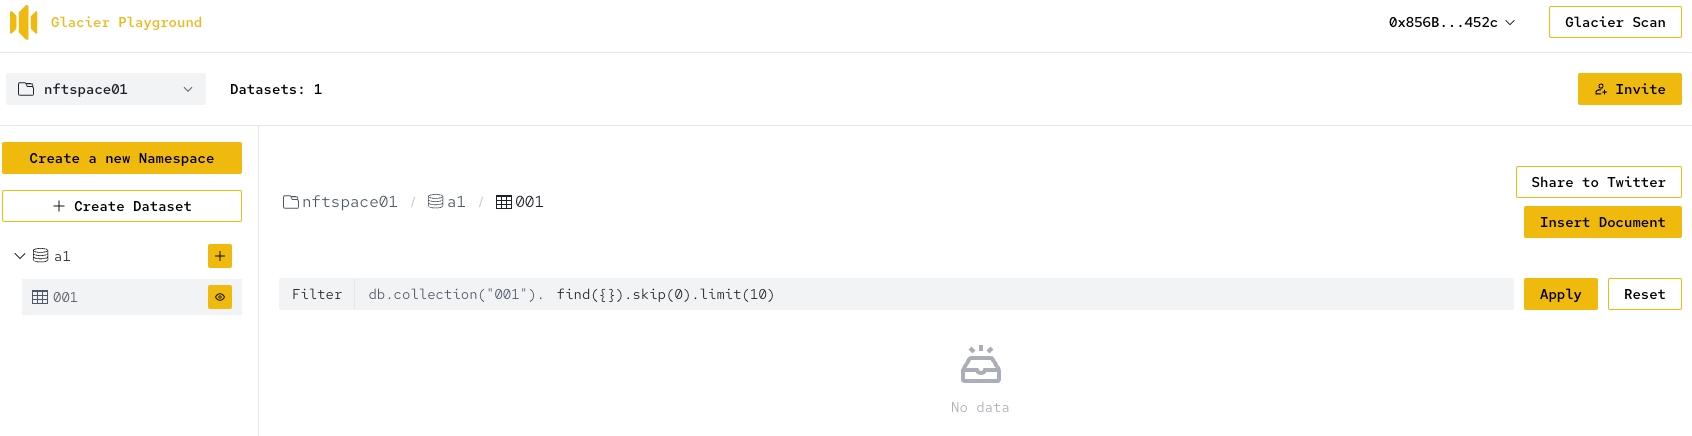The width and height of the screenshot is (1692, 436).
Task: Open the Glacier Scan link
Action: 1615,22
